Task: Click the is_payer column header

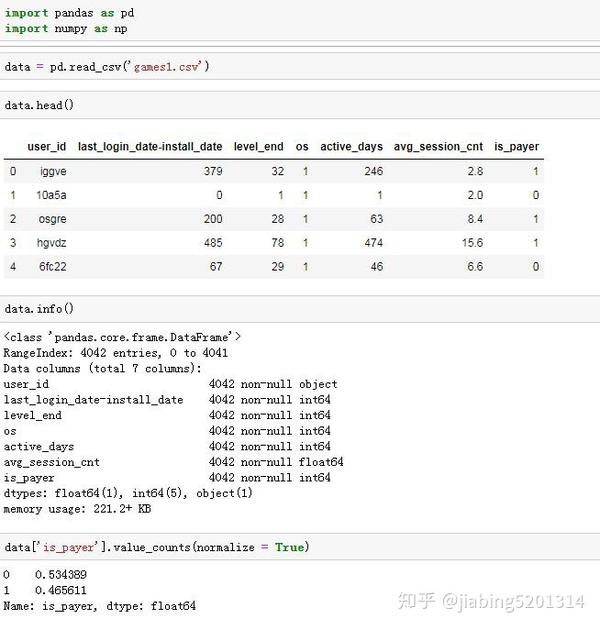Action: click(x=516, y=147)
